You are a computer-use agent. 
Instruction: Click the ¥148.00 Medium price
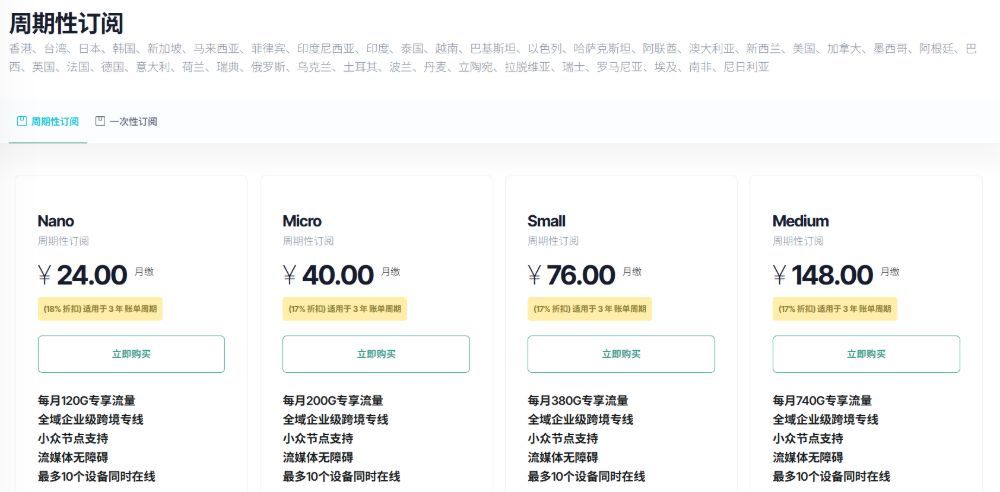(x=823, y=275)
